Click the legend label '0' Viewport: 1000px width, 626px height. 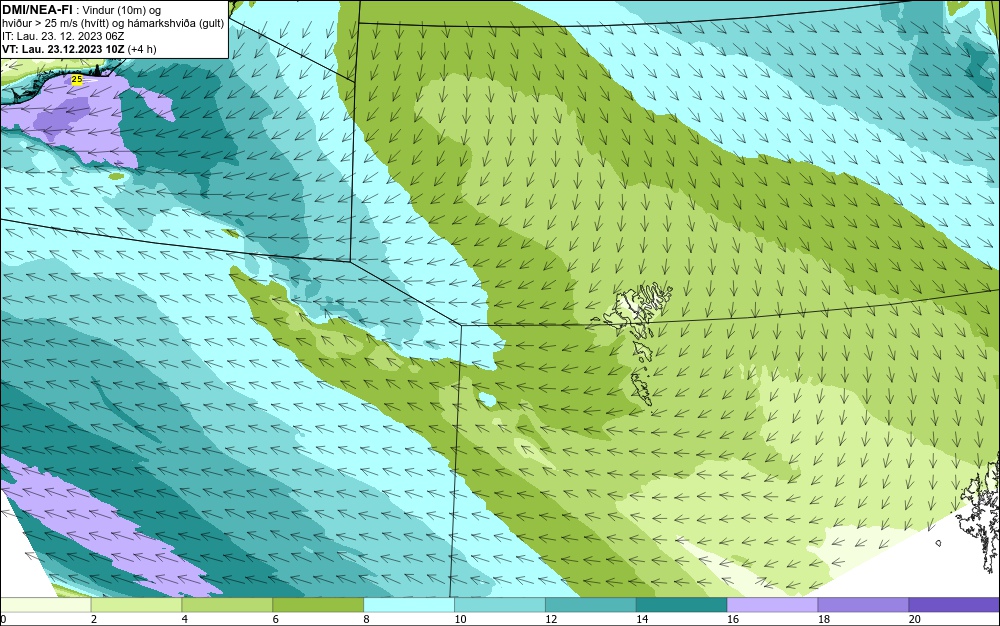pos(3,619)
